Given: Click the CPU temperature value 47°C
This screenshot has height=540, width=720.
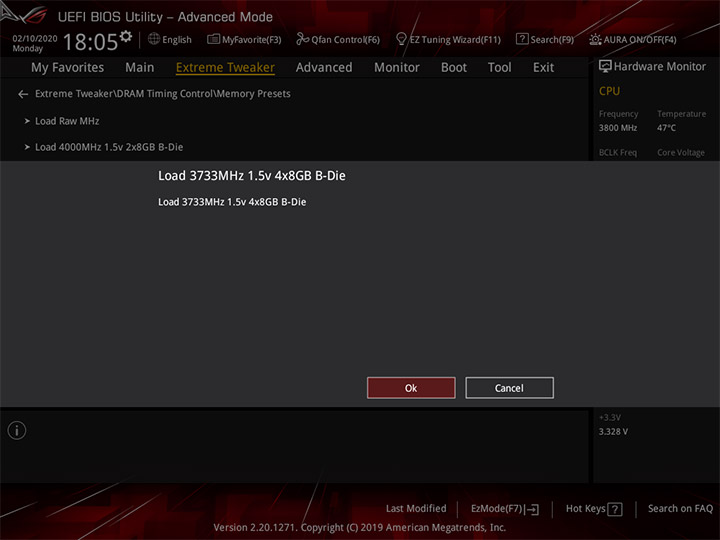Looking at the screenshot, I should tap(666, 128).
